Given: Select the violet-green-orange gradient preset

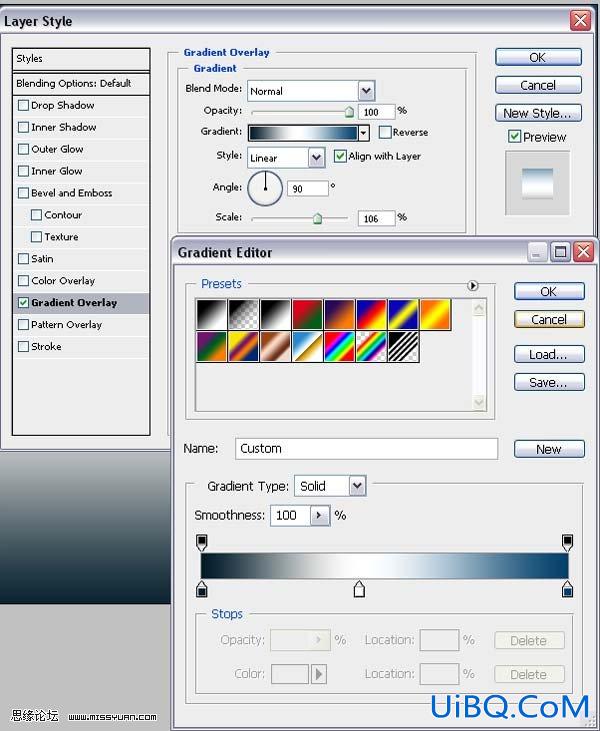Looking at the screenshot, I should coord(212,346).
